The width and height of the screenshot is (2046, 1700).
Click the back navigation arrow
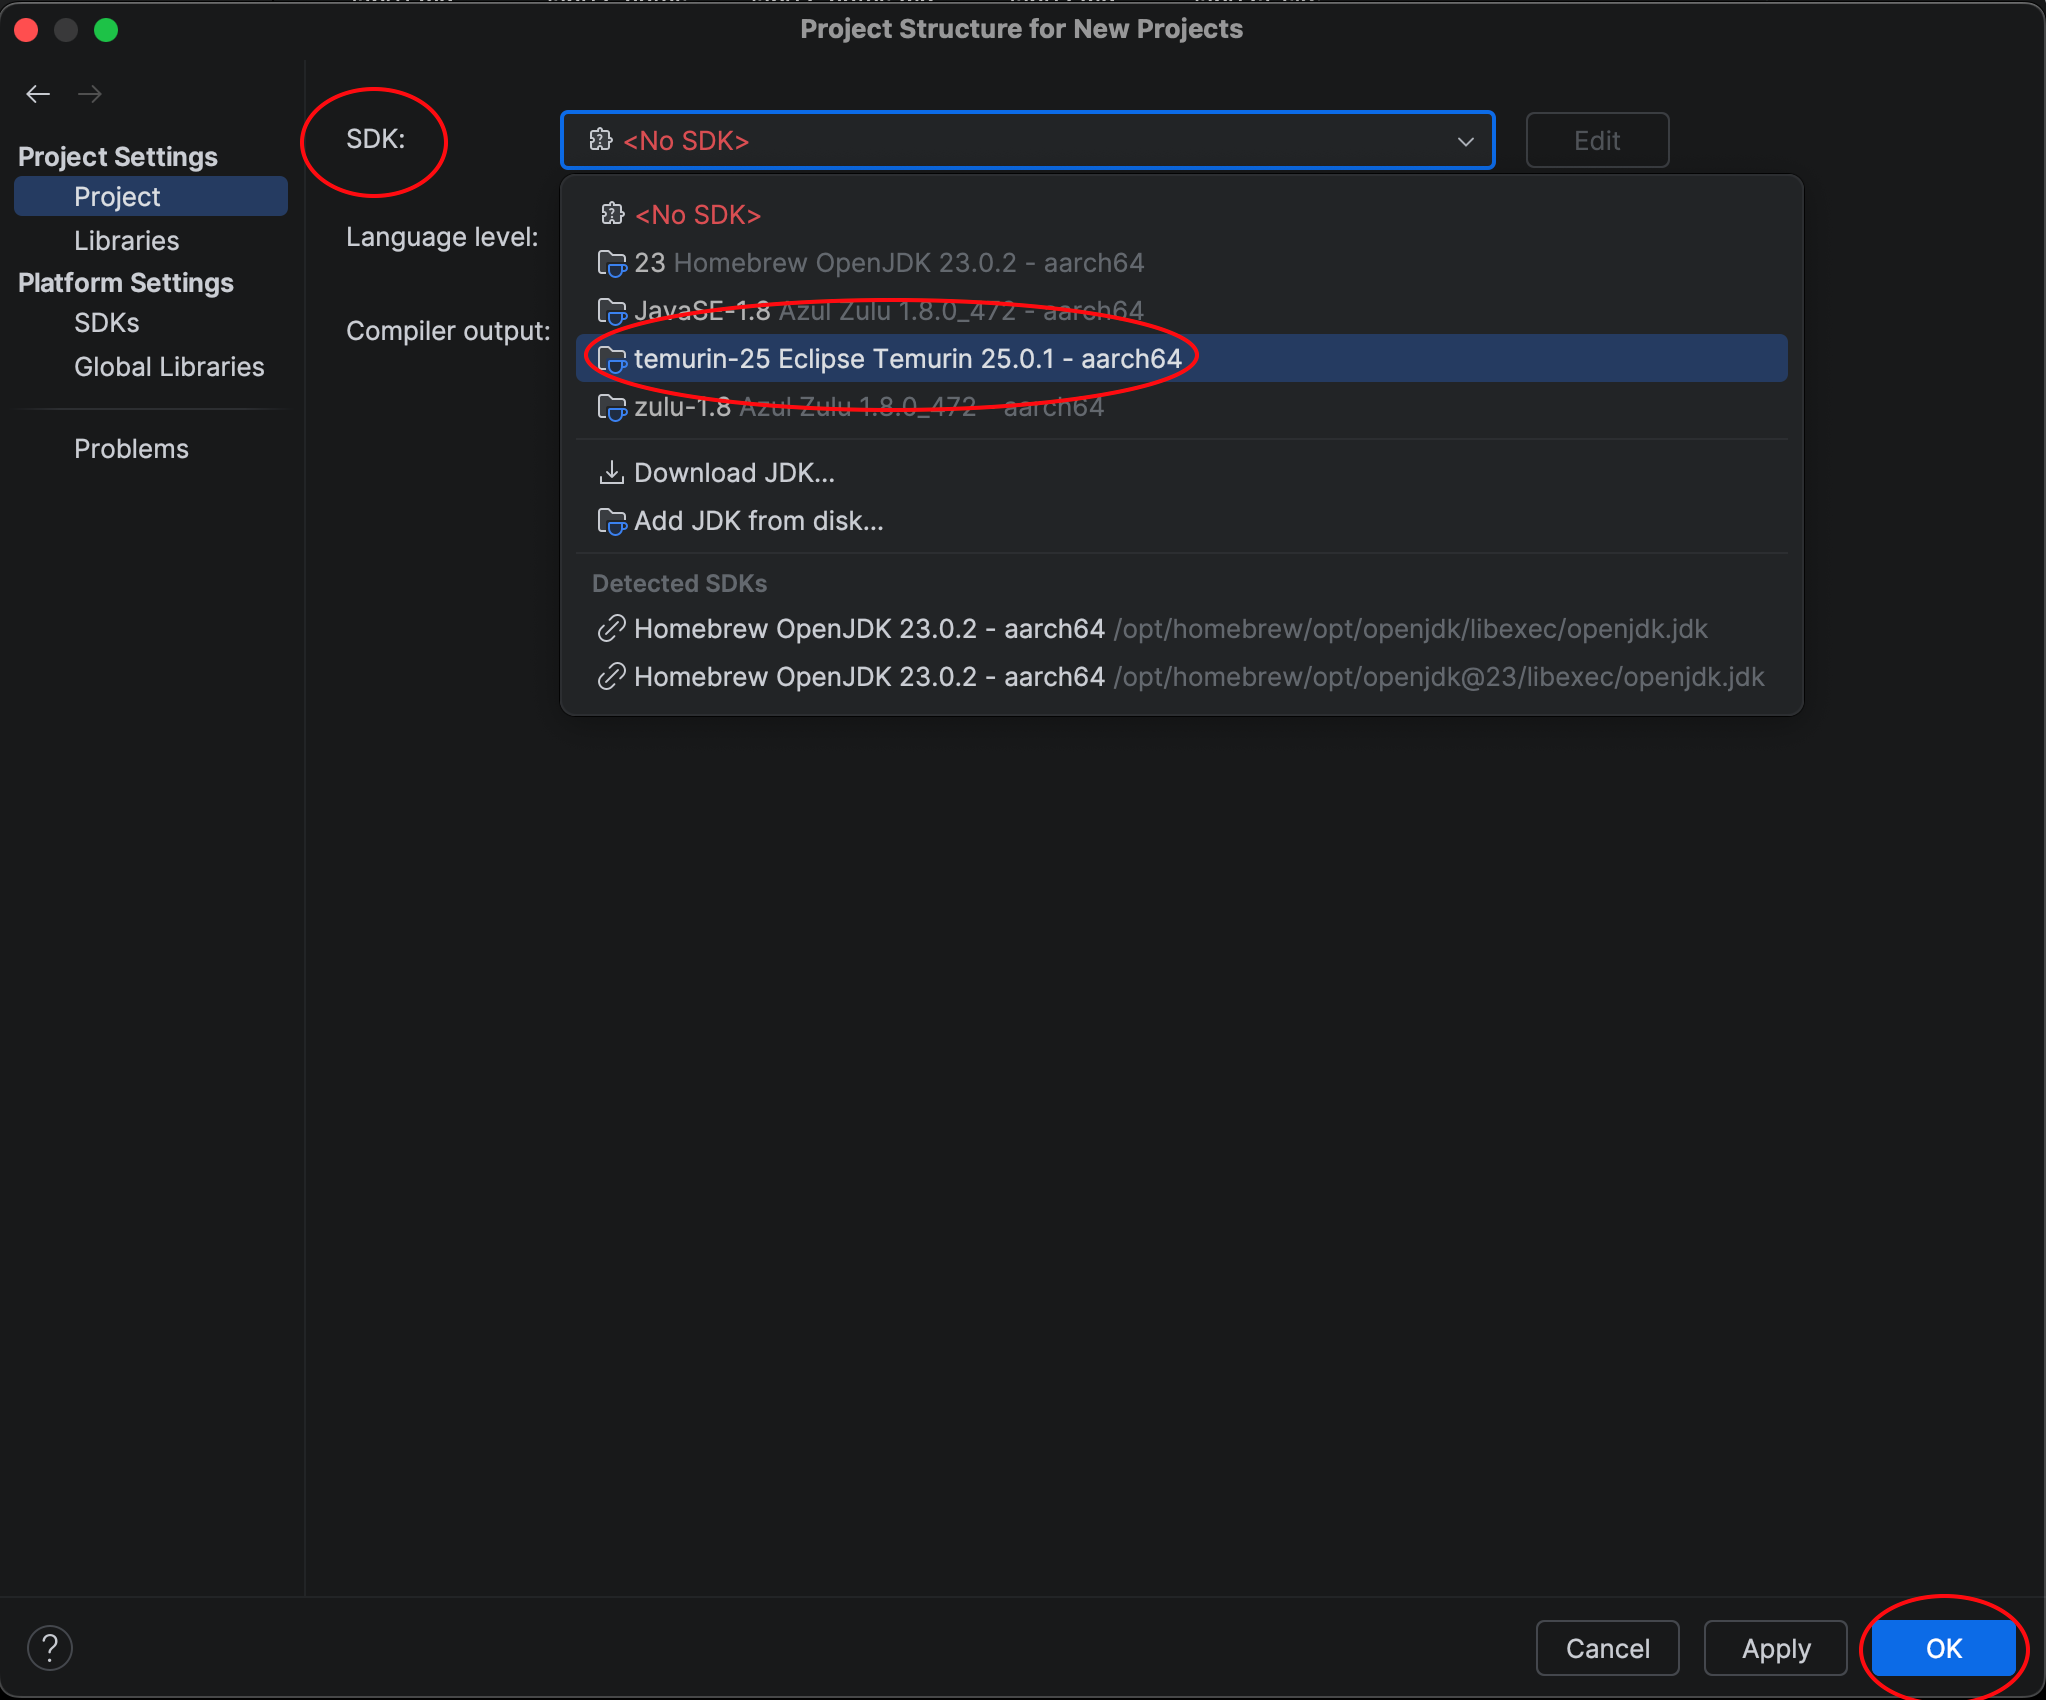tap(38, 94)
